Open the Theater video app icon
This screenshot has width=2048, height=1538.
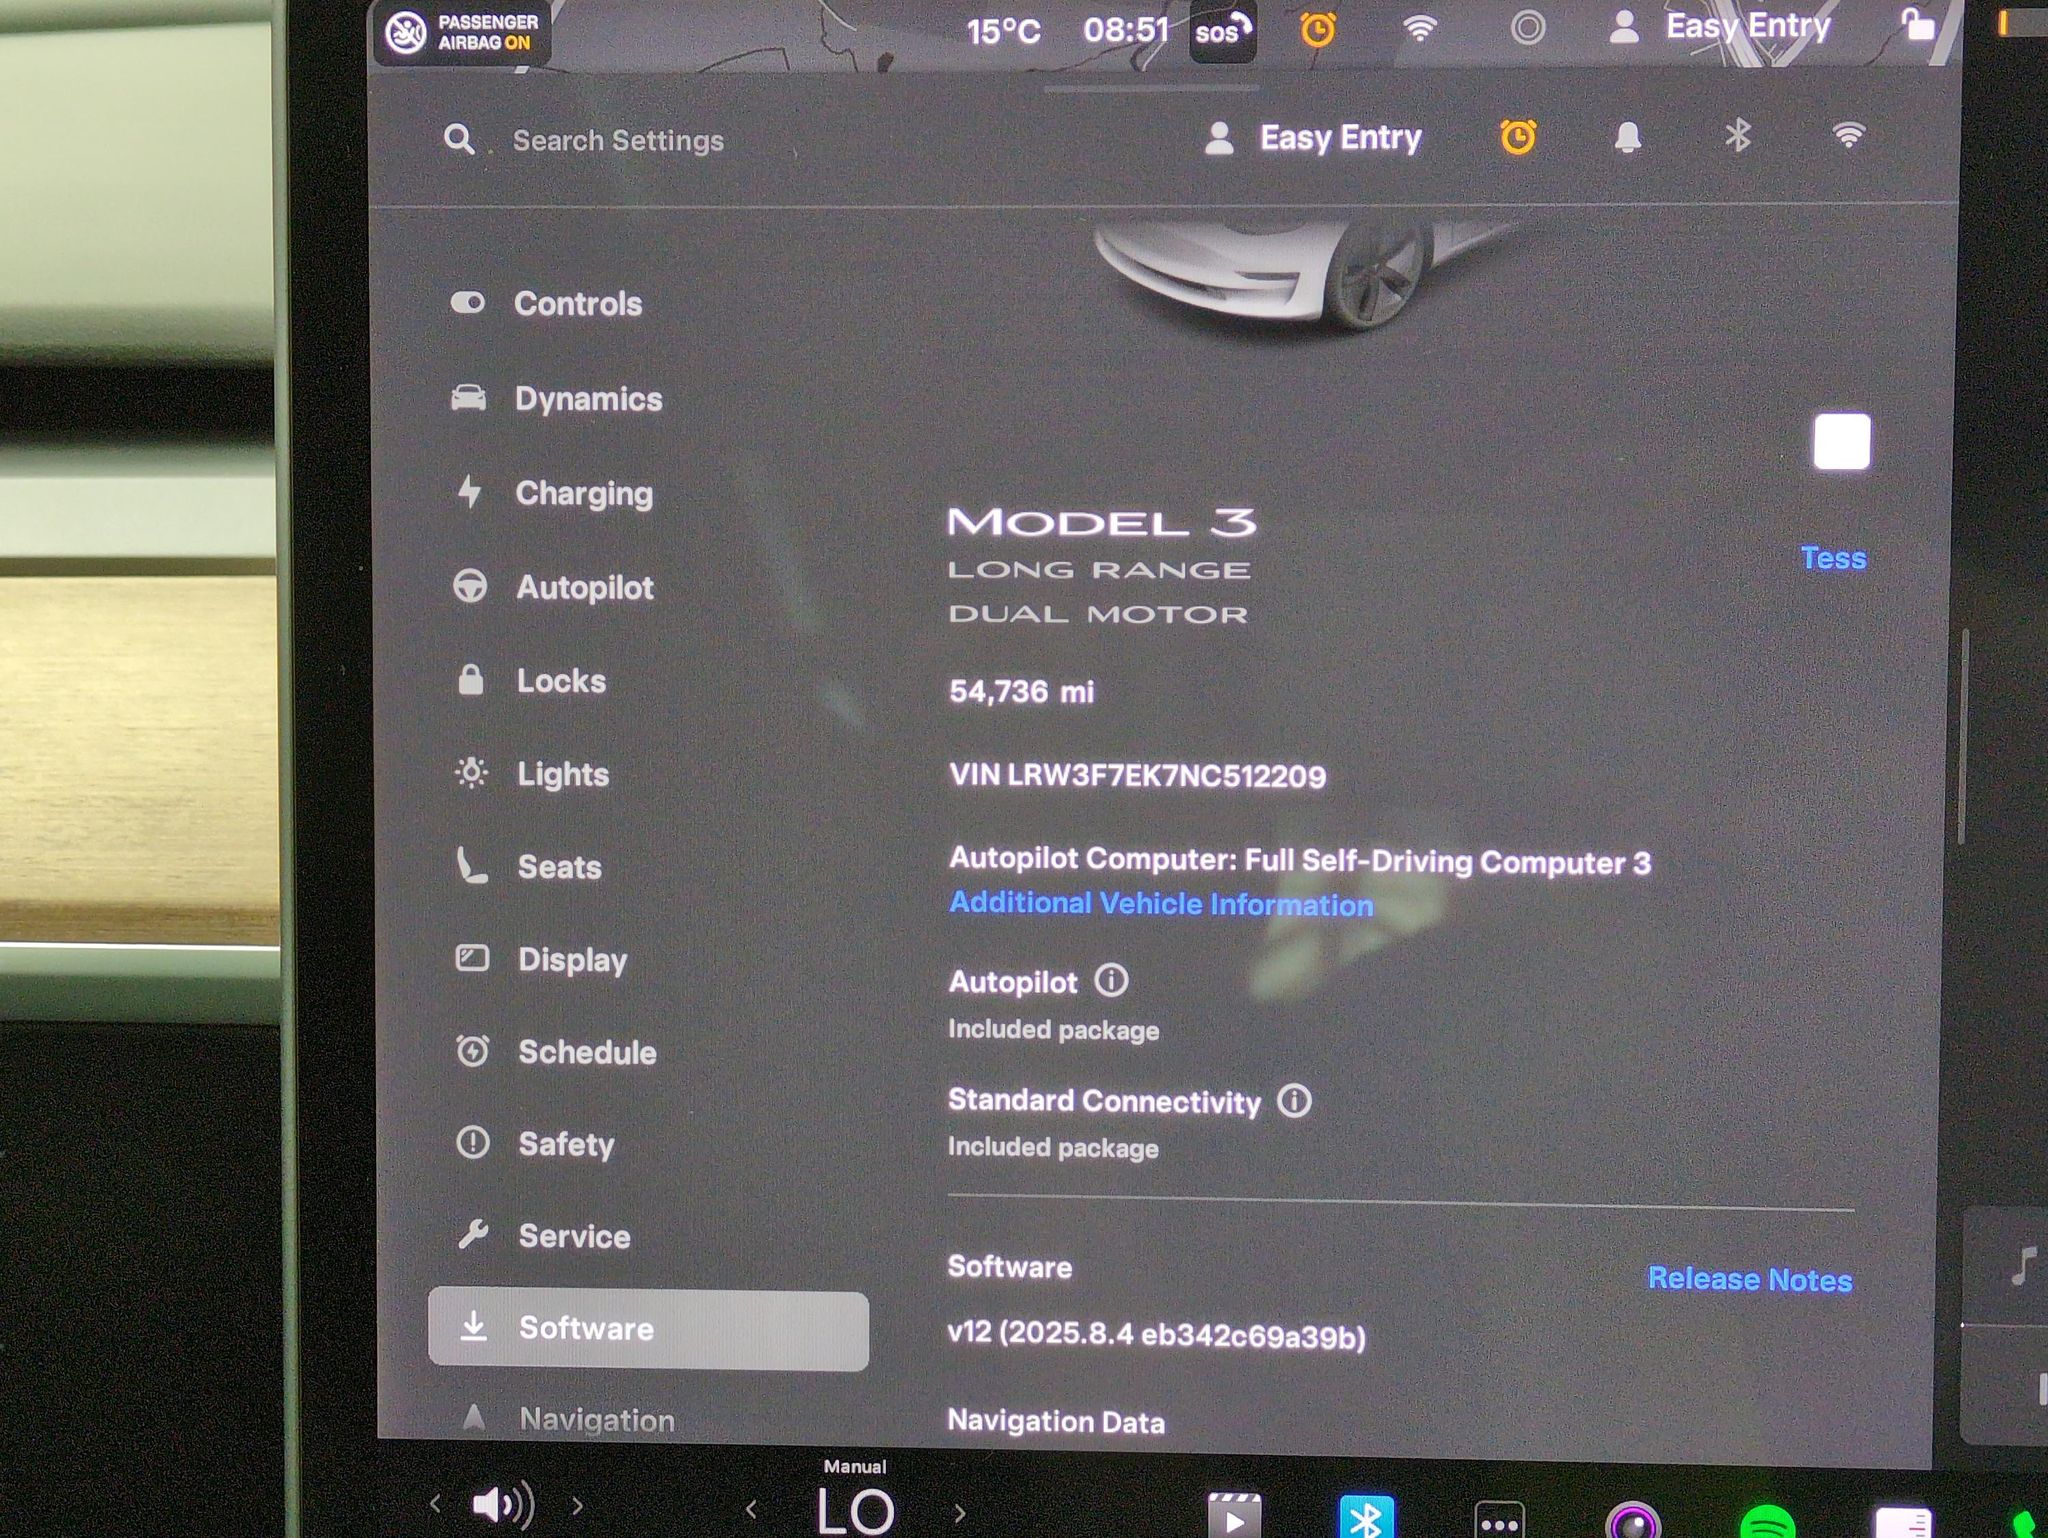(1234, 1516)
